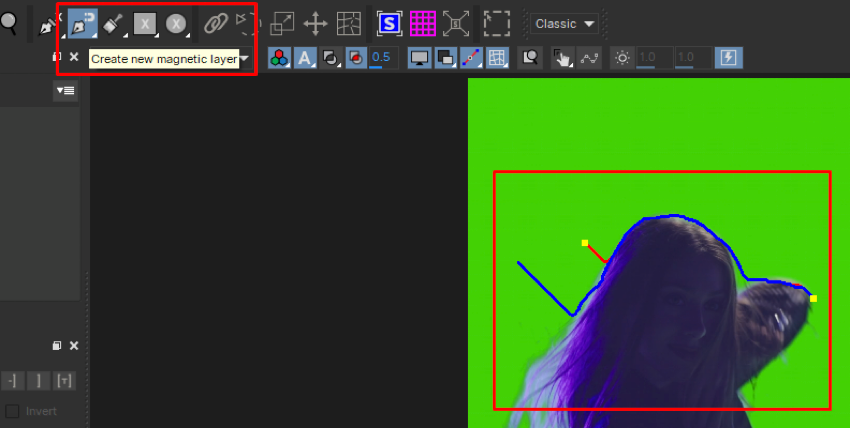The image size is (850, 428).
Task: Toggle the magenta grid overlay
Action: point(422,23)
